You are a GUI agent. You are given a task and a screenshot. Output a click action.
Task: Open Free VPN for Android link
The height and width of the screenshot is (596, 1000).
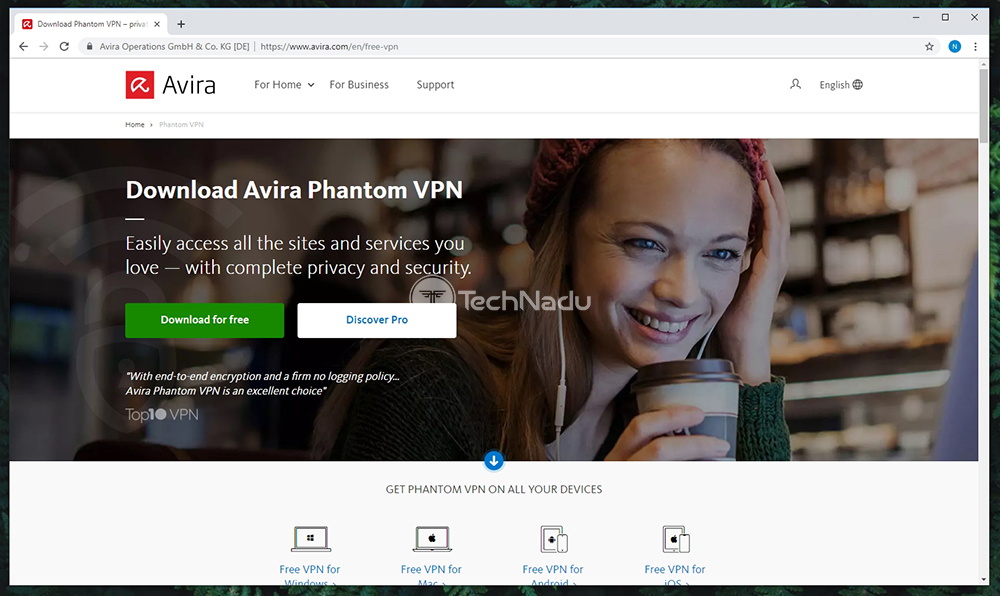pos(553,576)
